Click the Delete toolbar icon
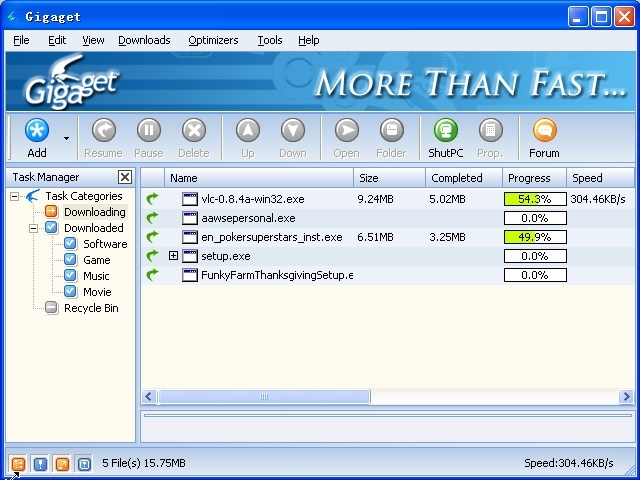The height and width of the screenshot is (480, 640). [194, 131]
